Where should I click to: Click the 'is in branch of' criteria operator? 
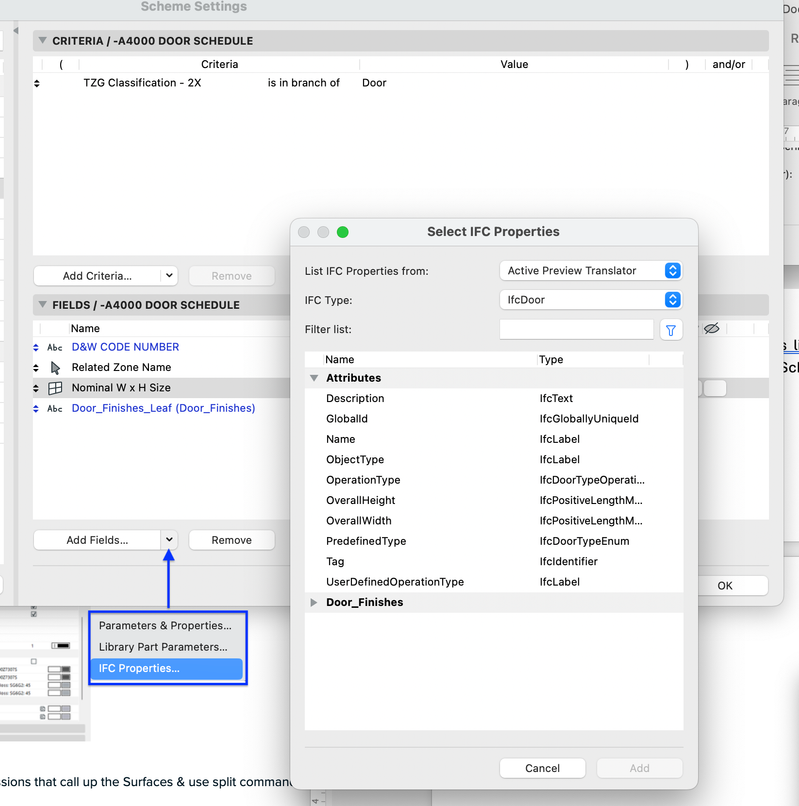[x=303, y=83]
